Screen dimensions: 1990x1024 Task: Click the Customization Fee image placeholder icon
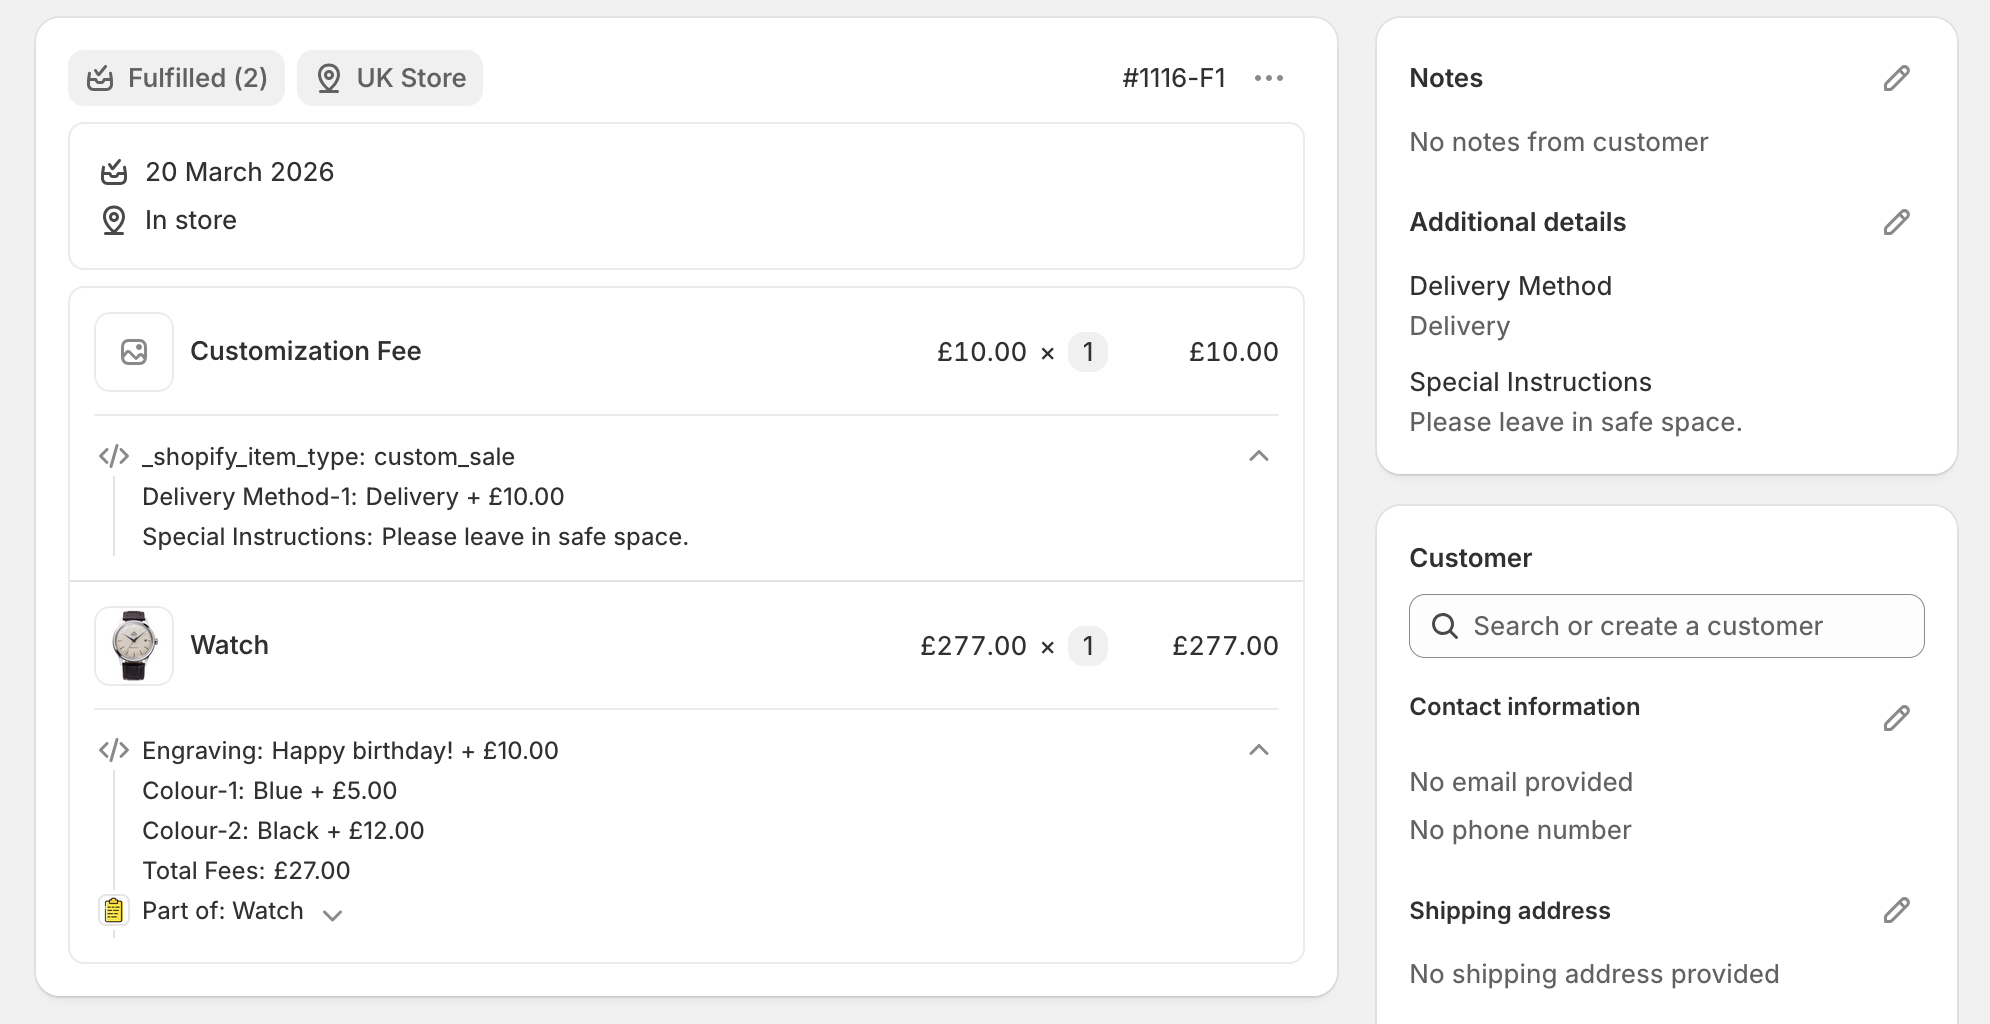tap(133, 351)
